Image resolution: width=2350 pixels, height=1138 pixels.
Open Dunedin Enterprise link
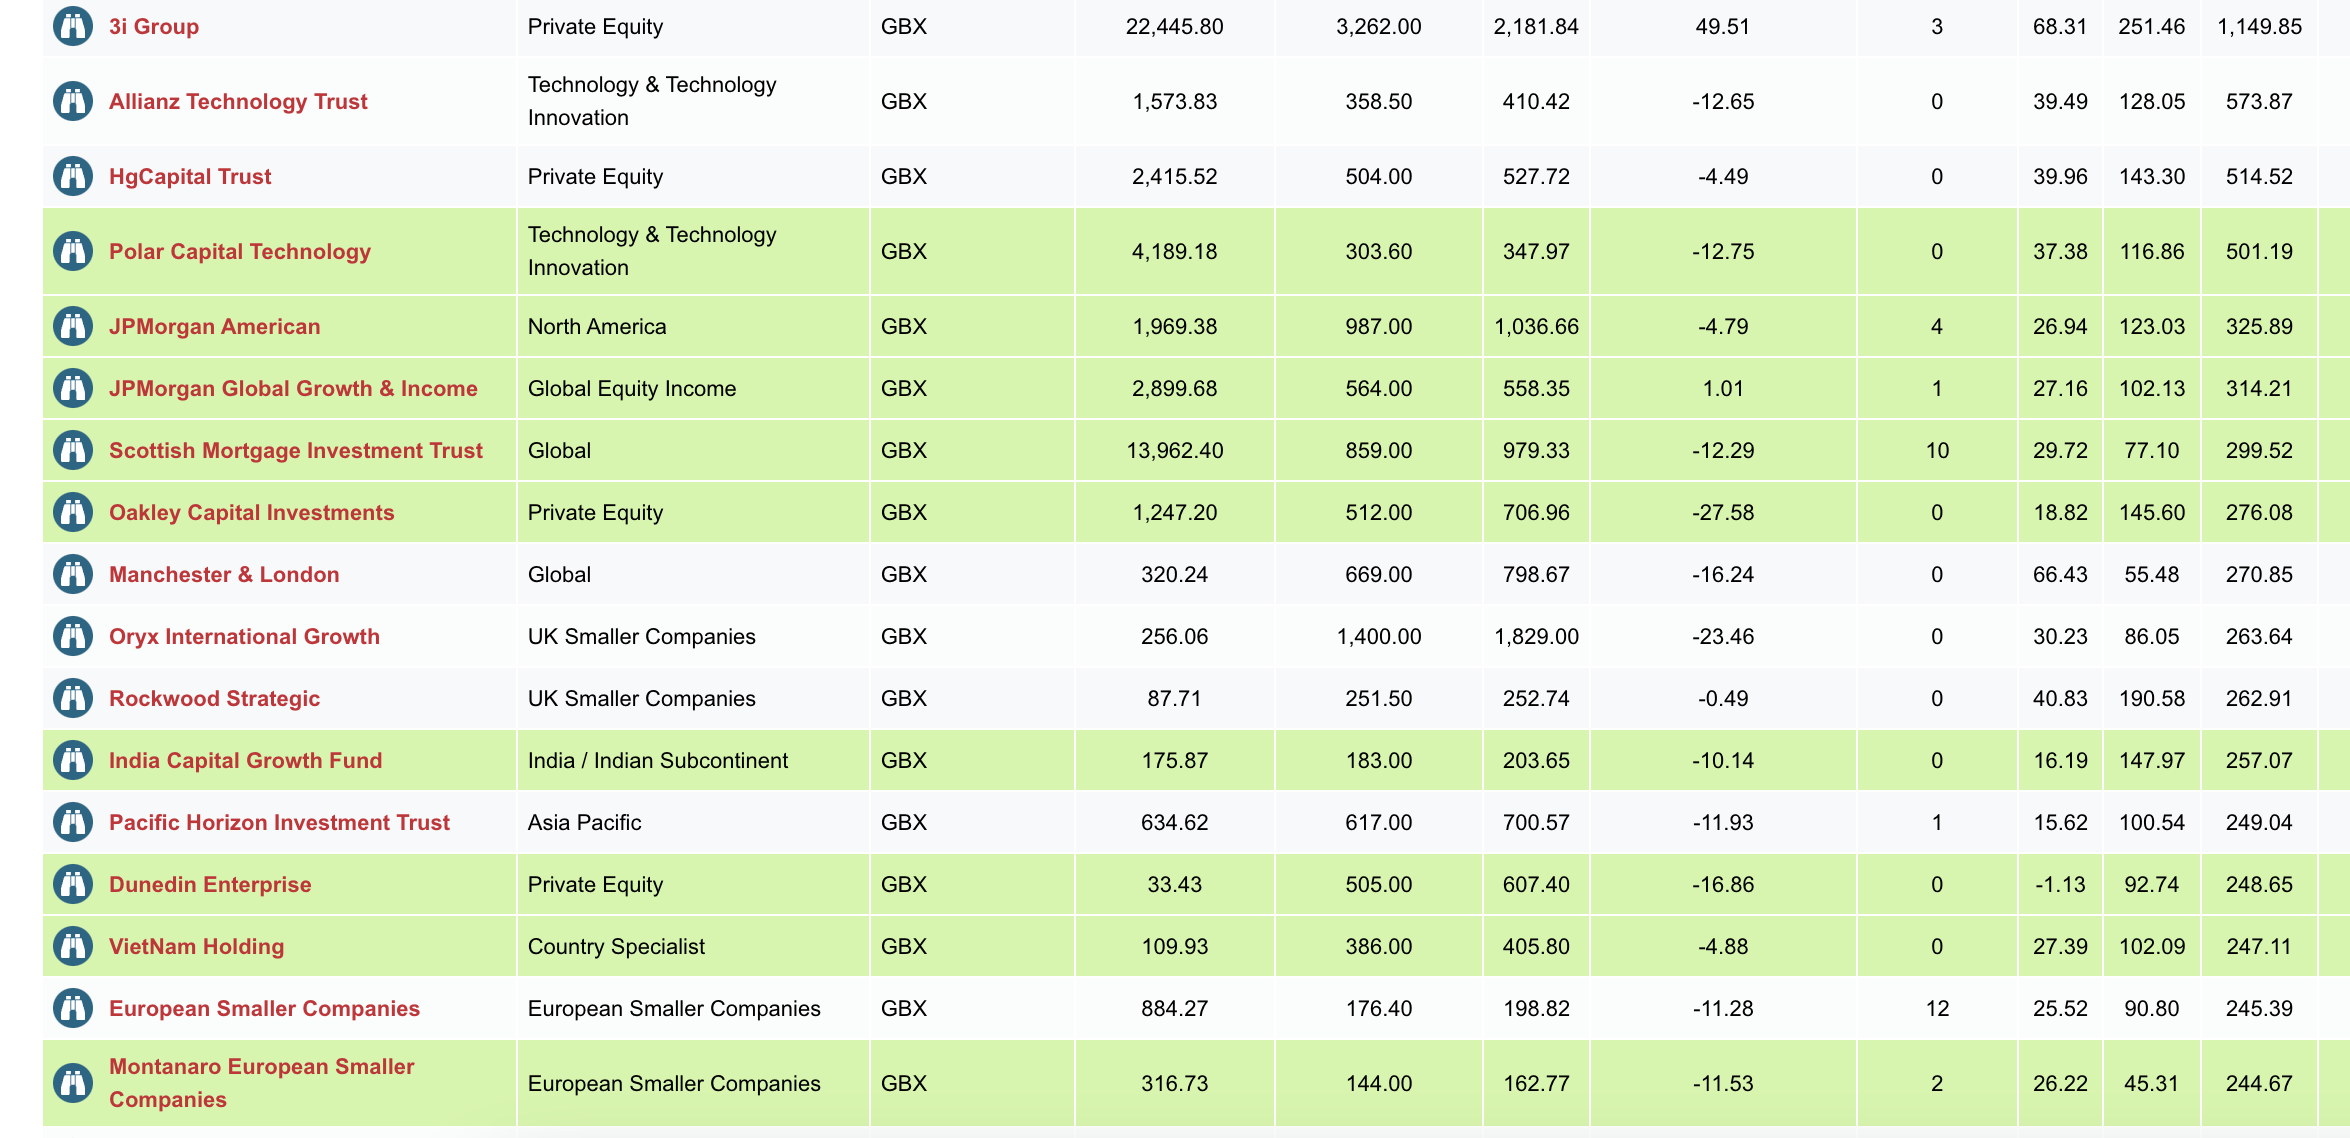(x=210, y=884)
